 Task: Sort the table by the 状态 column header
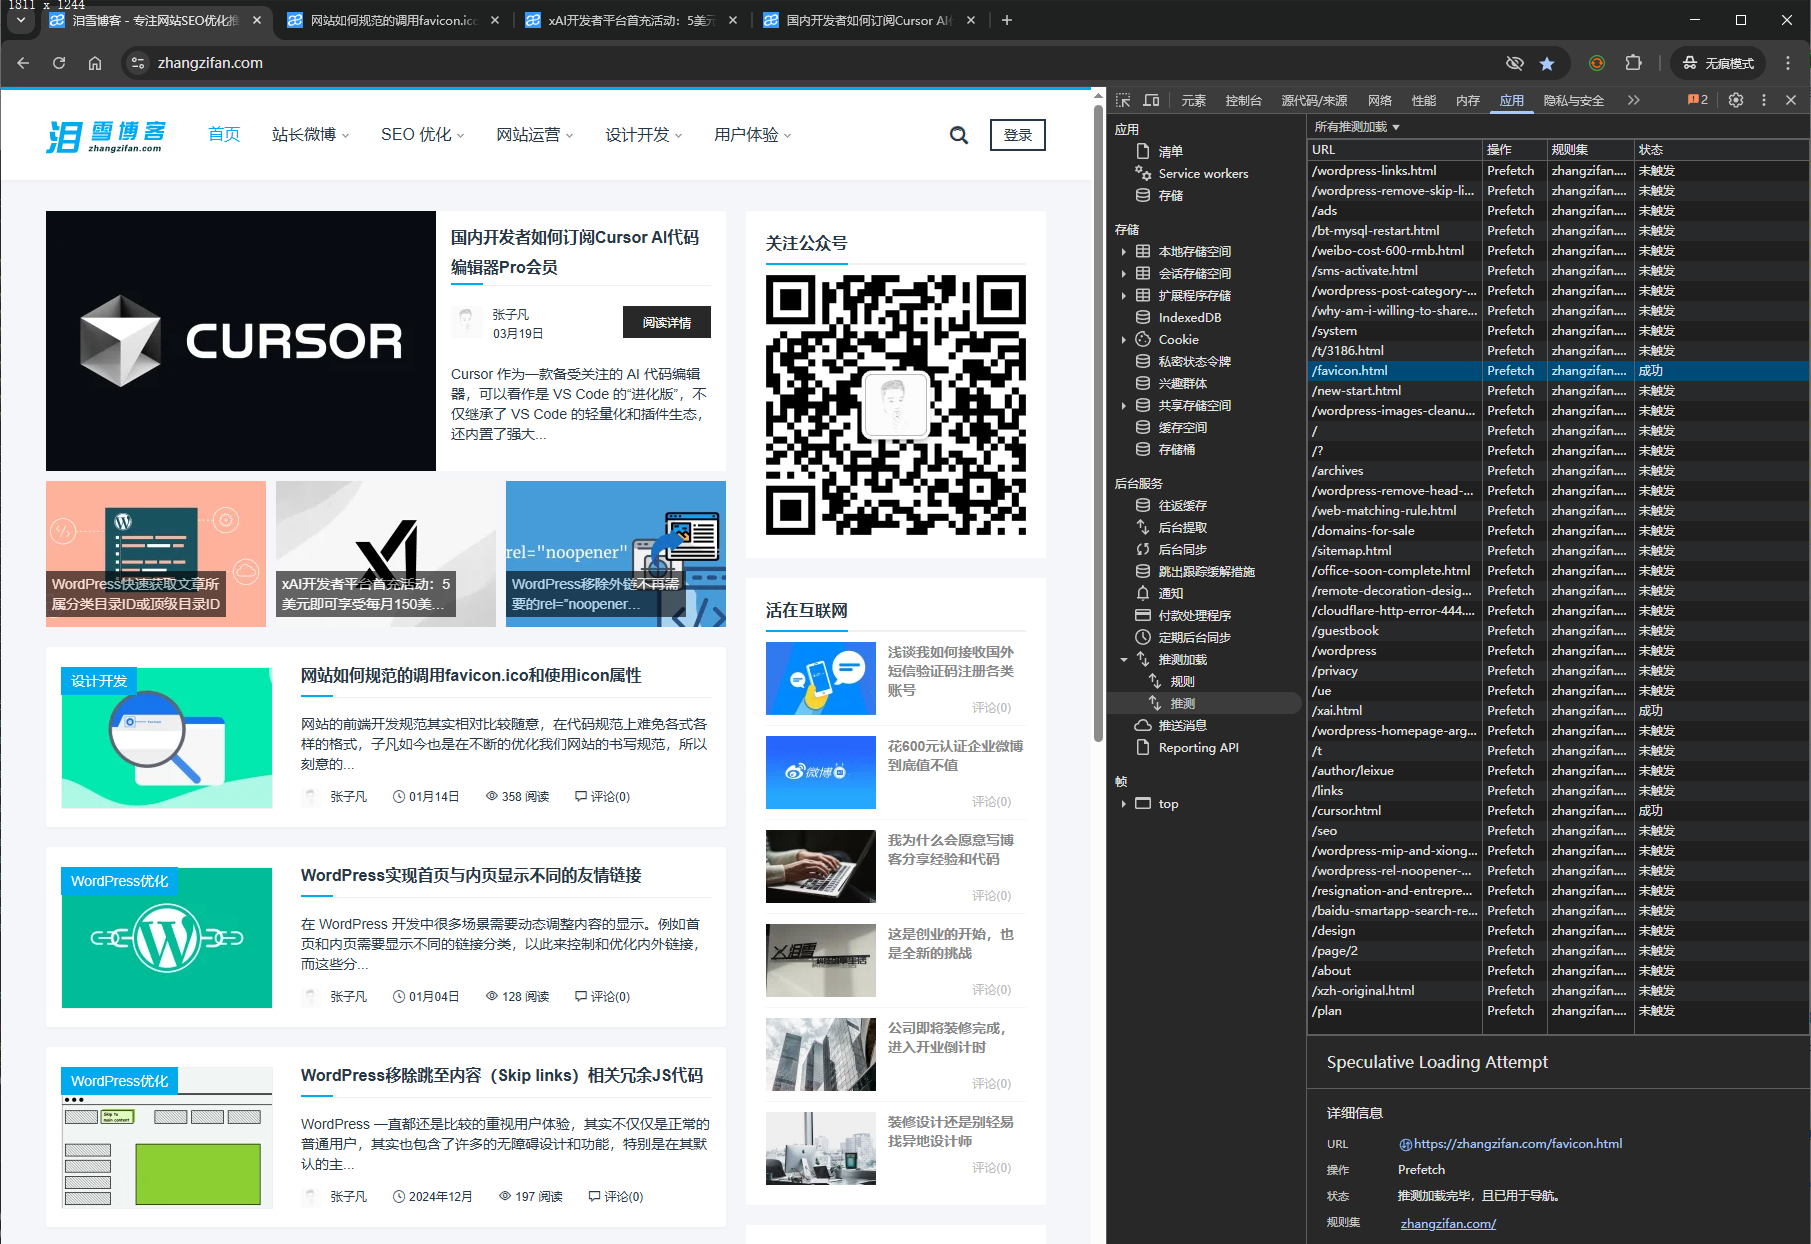(x=1720, y=149)
